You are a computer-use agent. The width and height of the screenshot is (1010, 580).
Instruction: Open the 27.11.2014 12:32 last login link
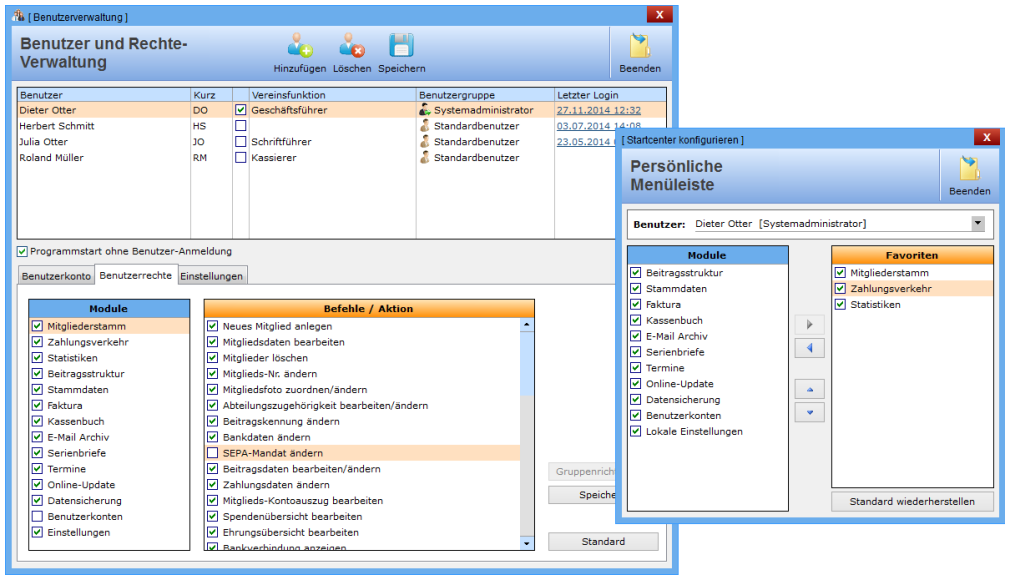coord(598,111)
